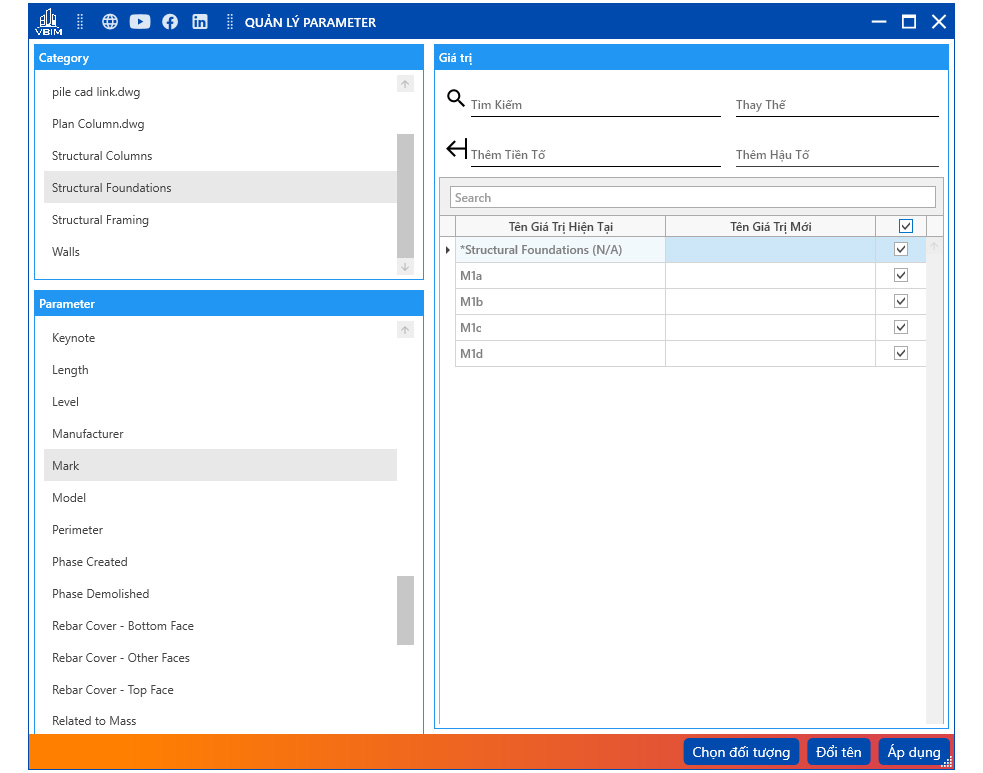Toggle checkbox for M1d row
Viewport: 983px width, 773px height.
(901, 354)
